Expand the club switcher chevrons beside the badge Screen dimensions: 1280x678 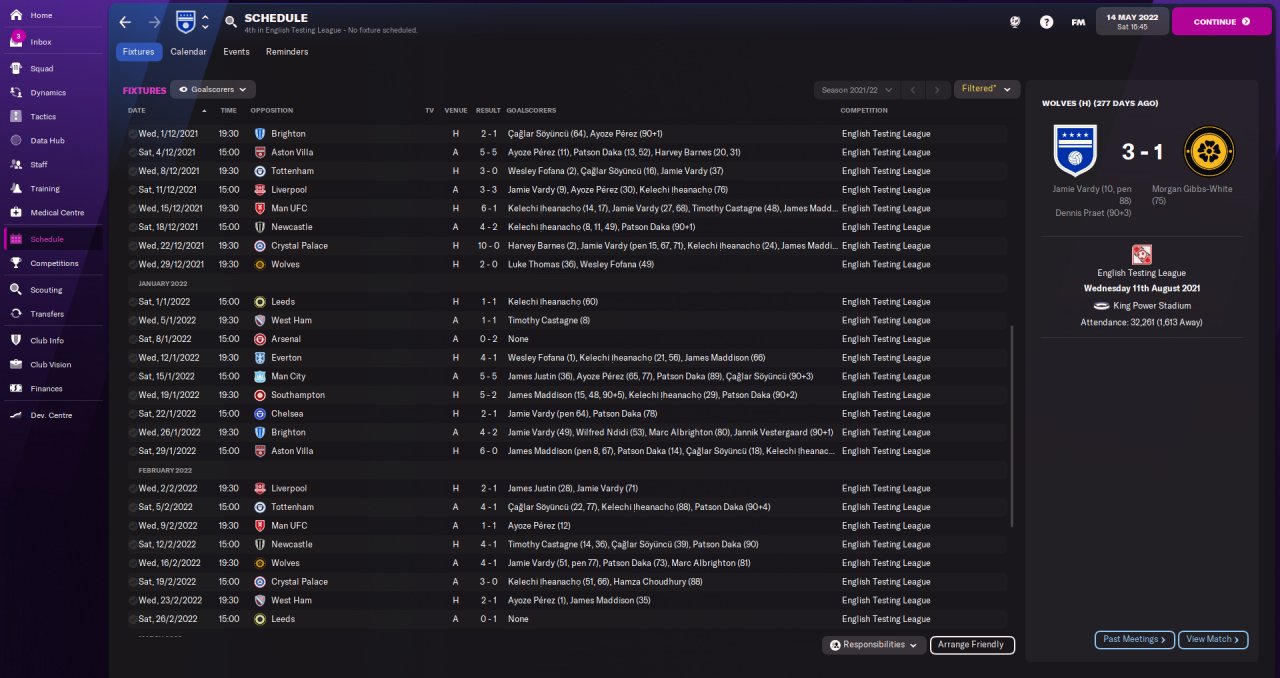[205, 22]
